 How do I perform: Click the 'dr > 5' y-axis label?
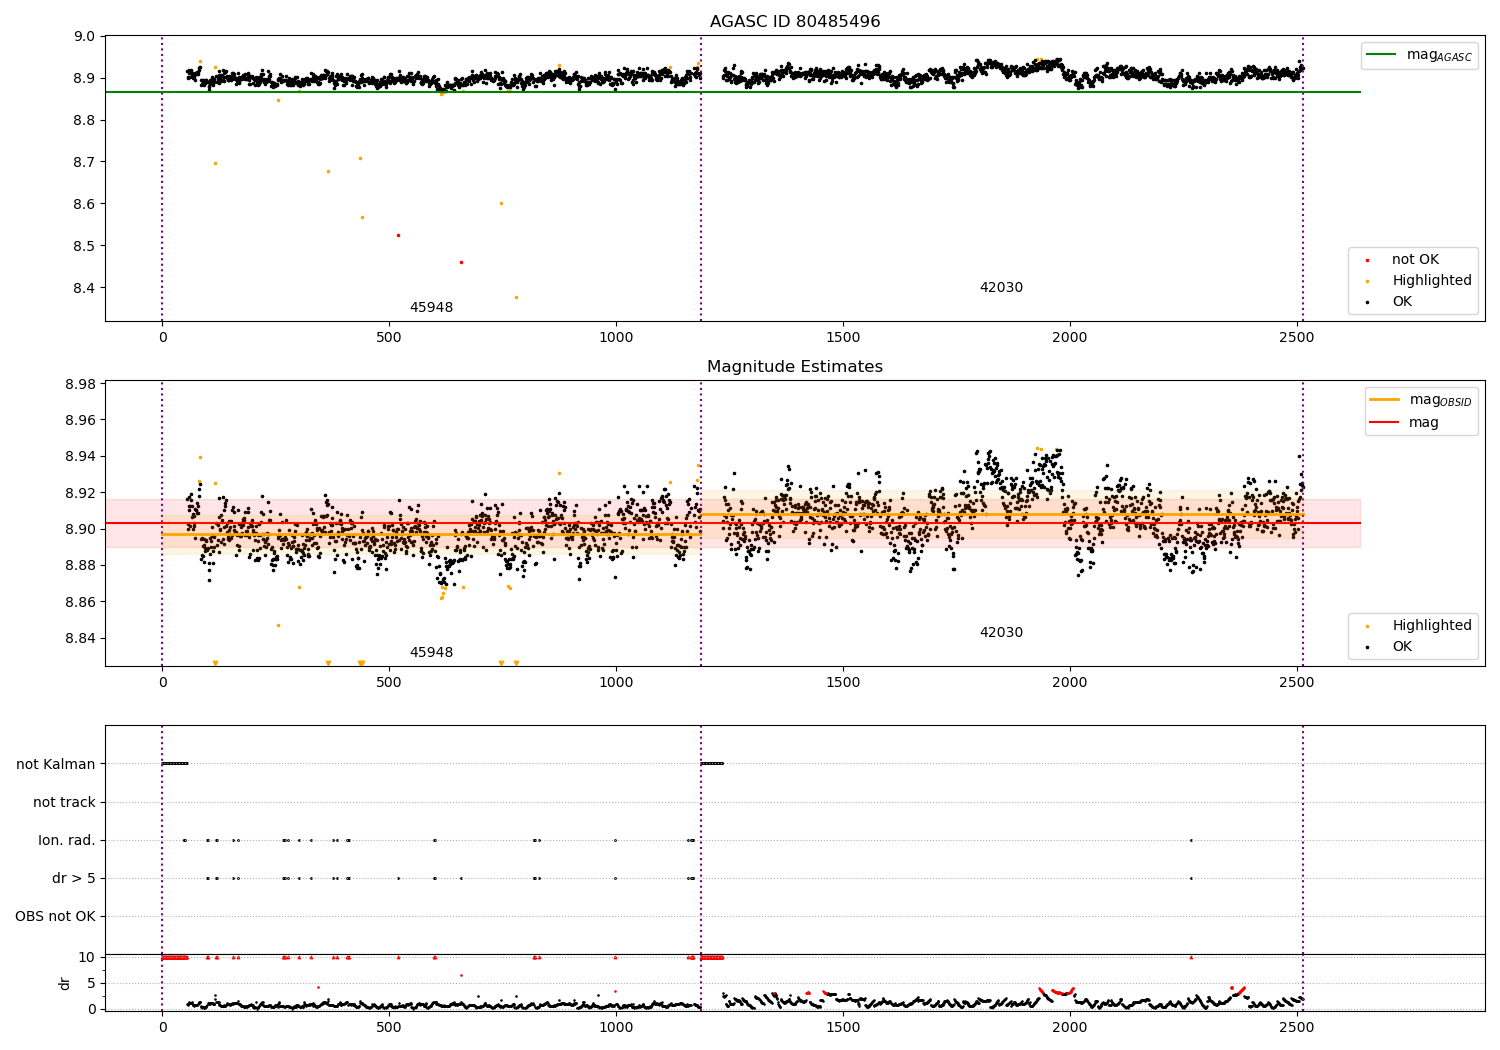[74, 878]
